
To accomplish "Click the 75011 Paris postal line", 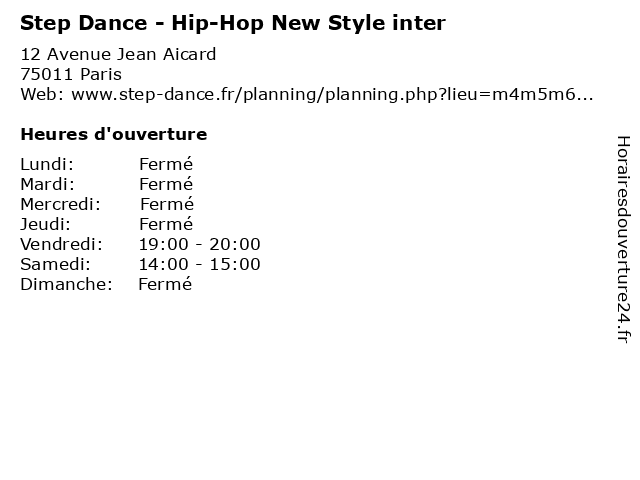I will click(x=71, y=74).
